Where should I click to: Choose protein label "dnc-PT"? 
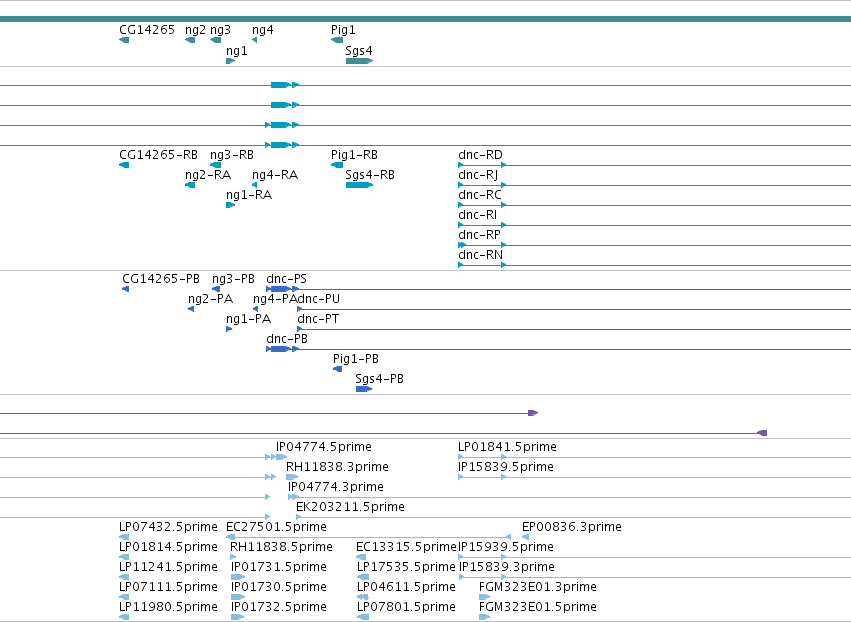(318, 319)
